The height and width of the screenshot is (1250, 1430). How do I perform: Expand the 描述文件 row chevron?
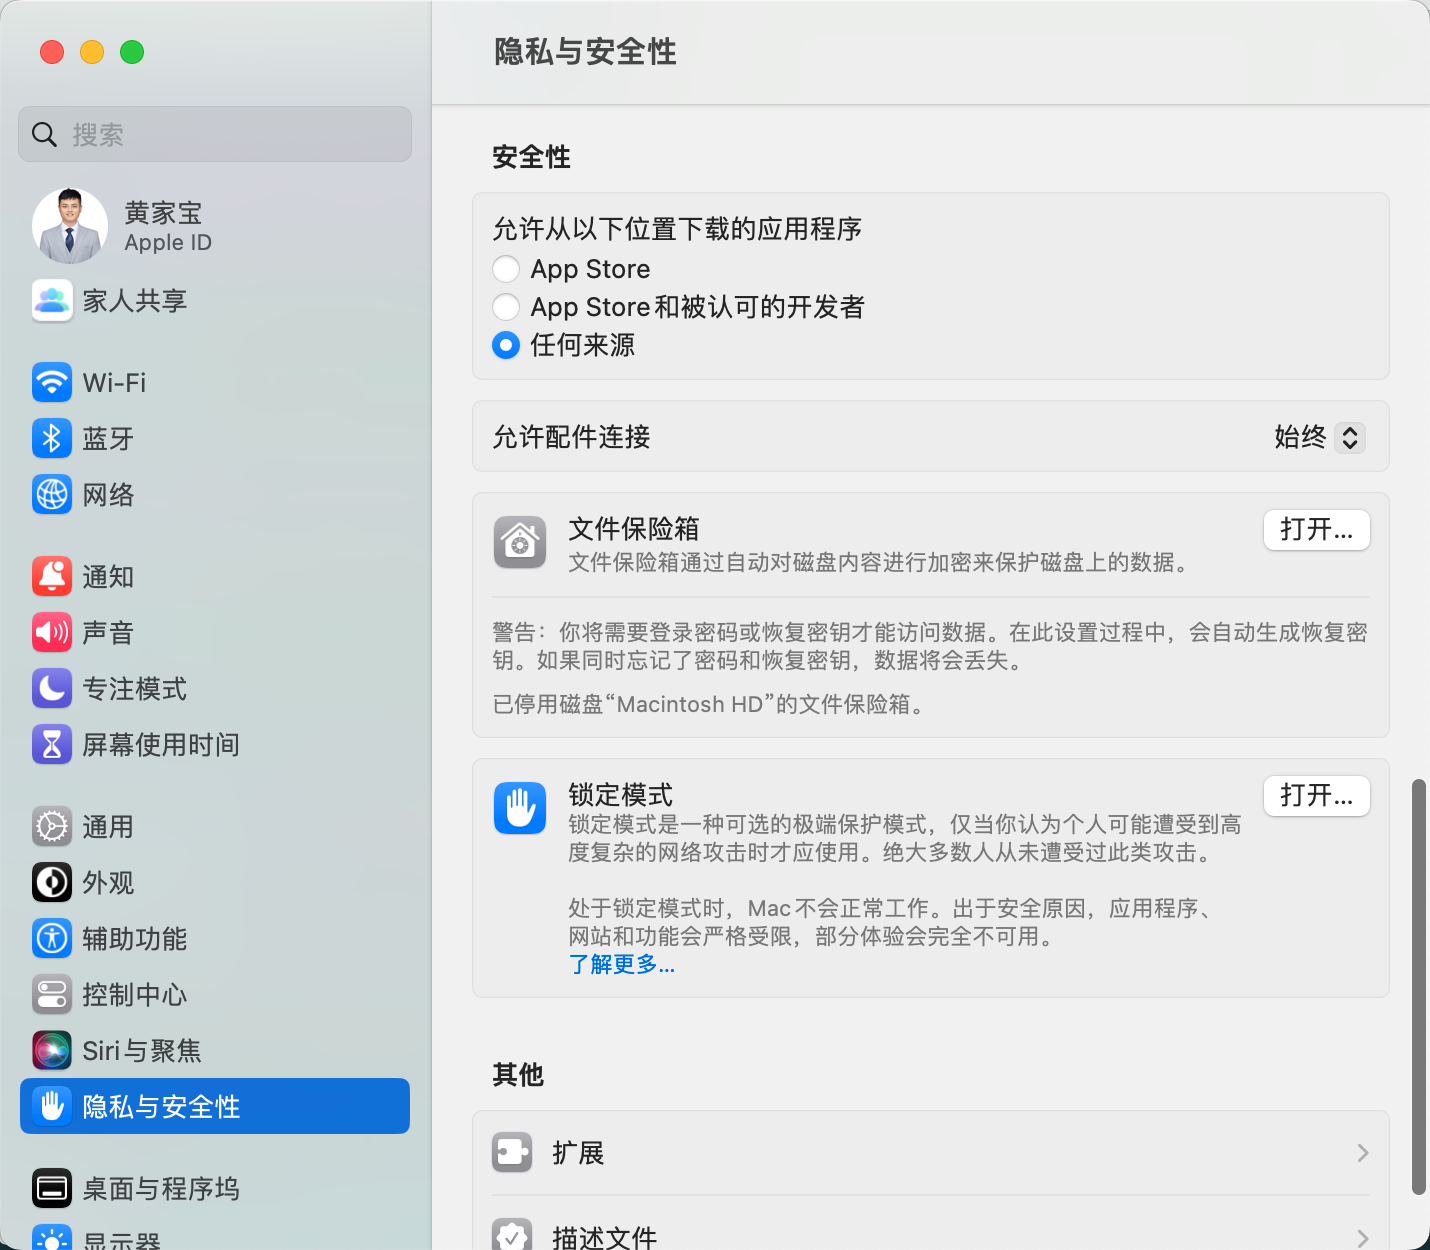pos(1362,1238)
